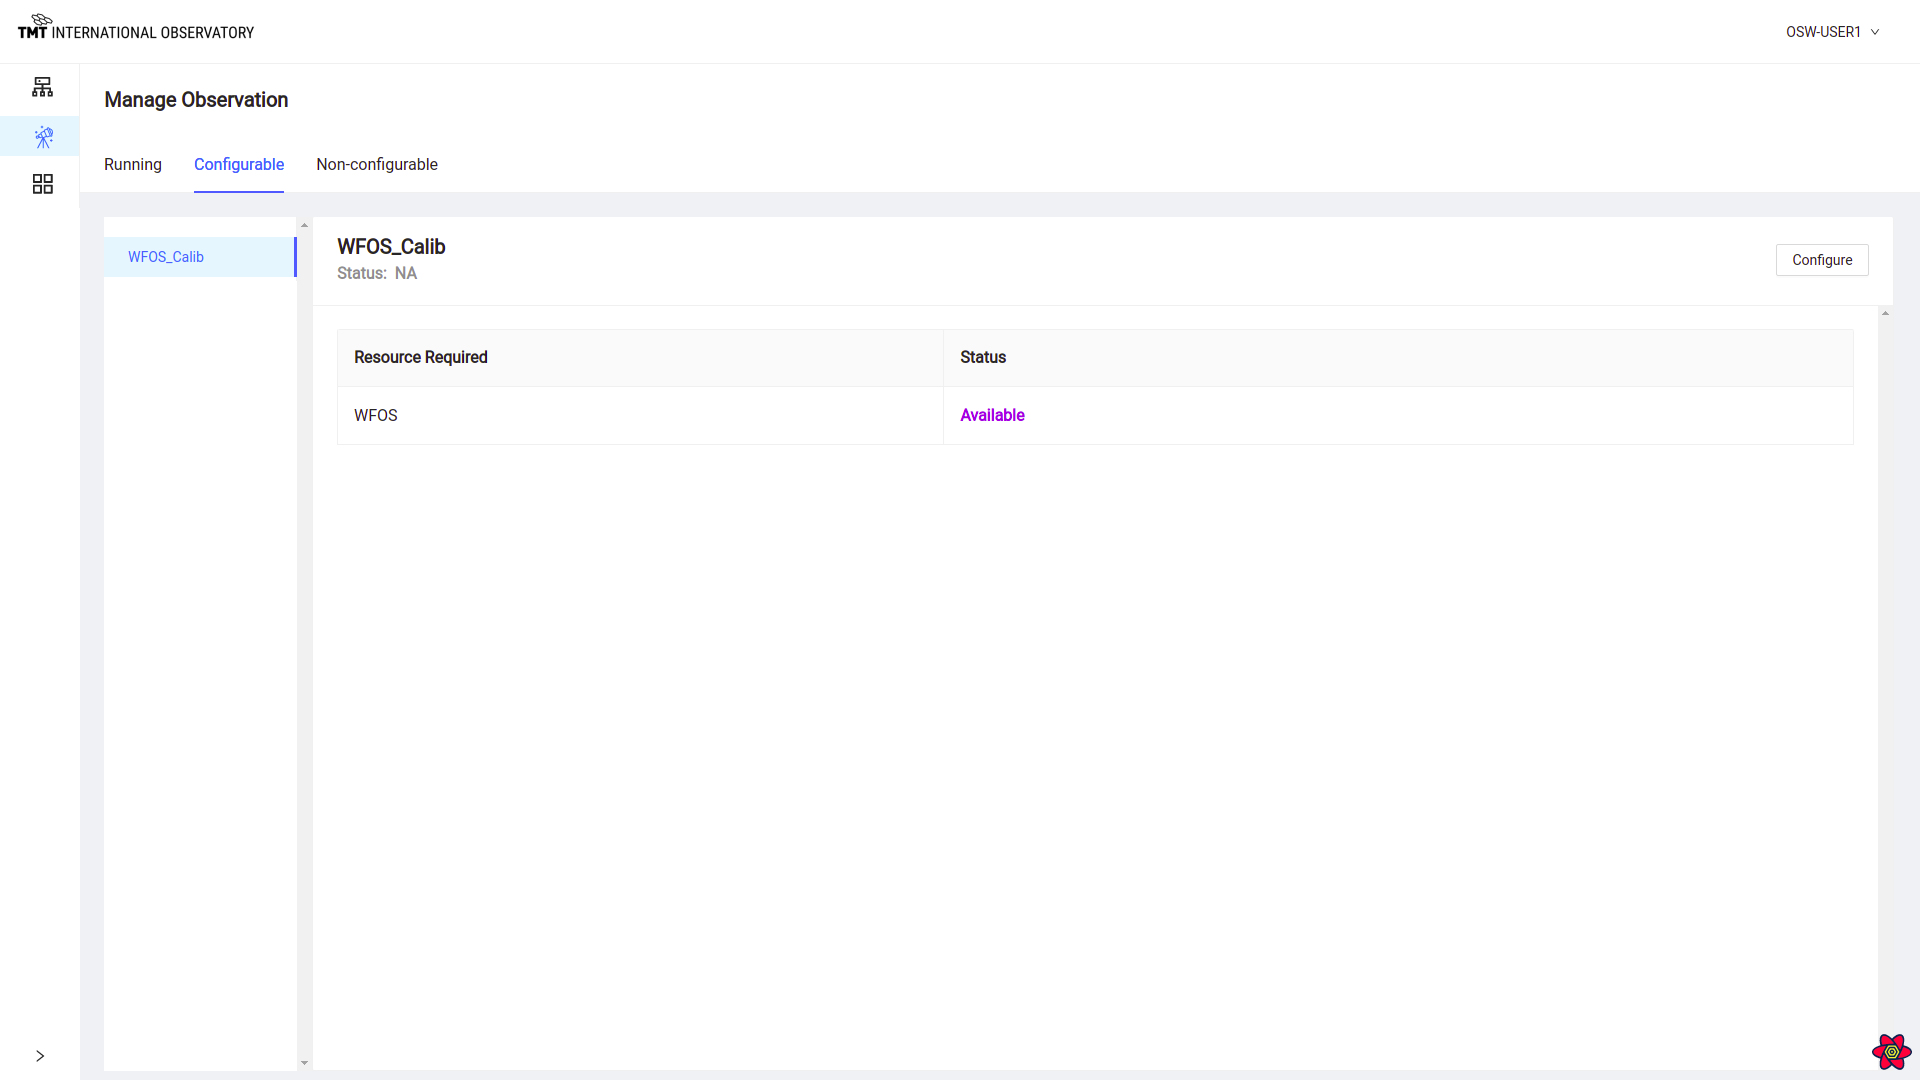Click the Manage Observation page title
1920x1080 pixels.
click(x=196, y=100)
